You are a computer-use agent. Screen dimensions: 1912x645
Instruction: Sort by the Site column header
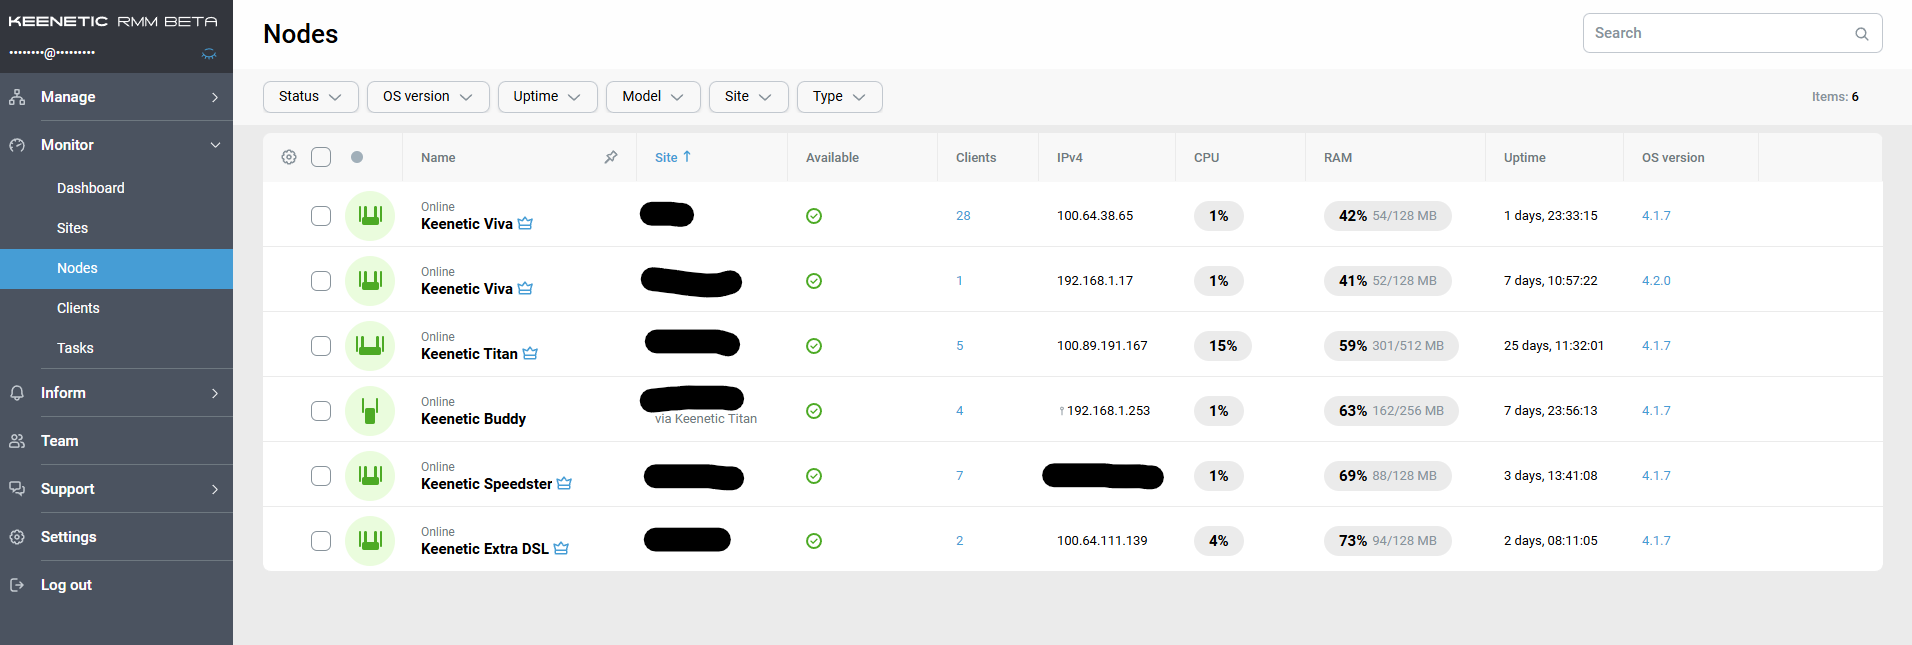click(666, 158)
